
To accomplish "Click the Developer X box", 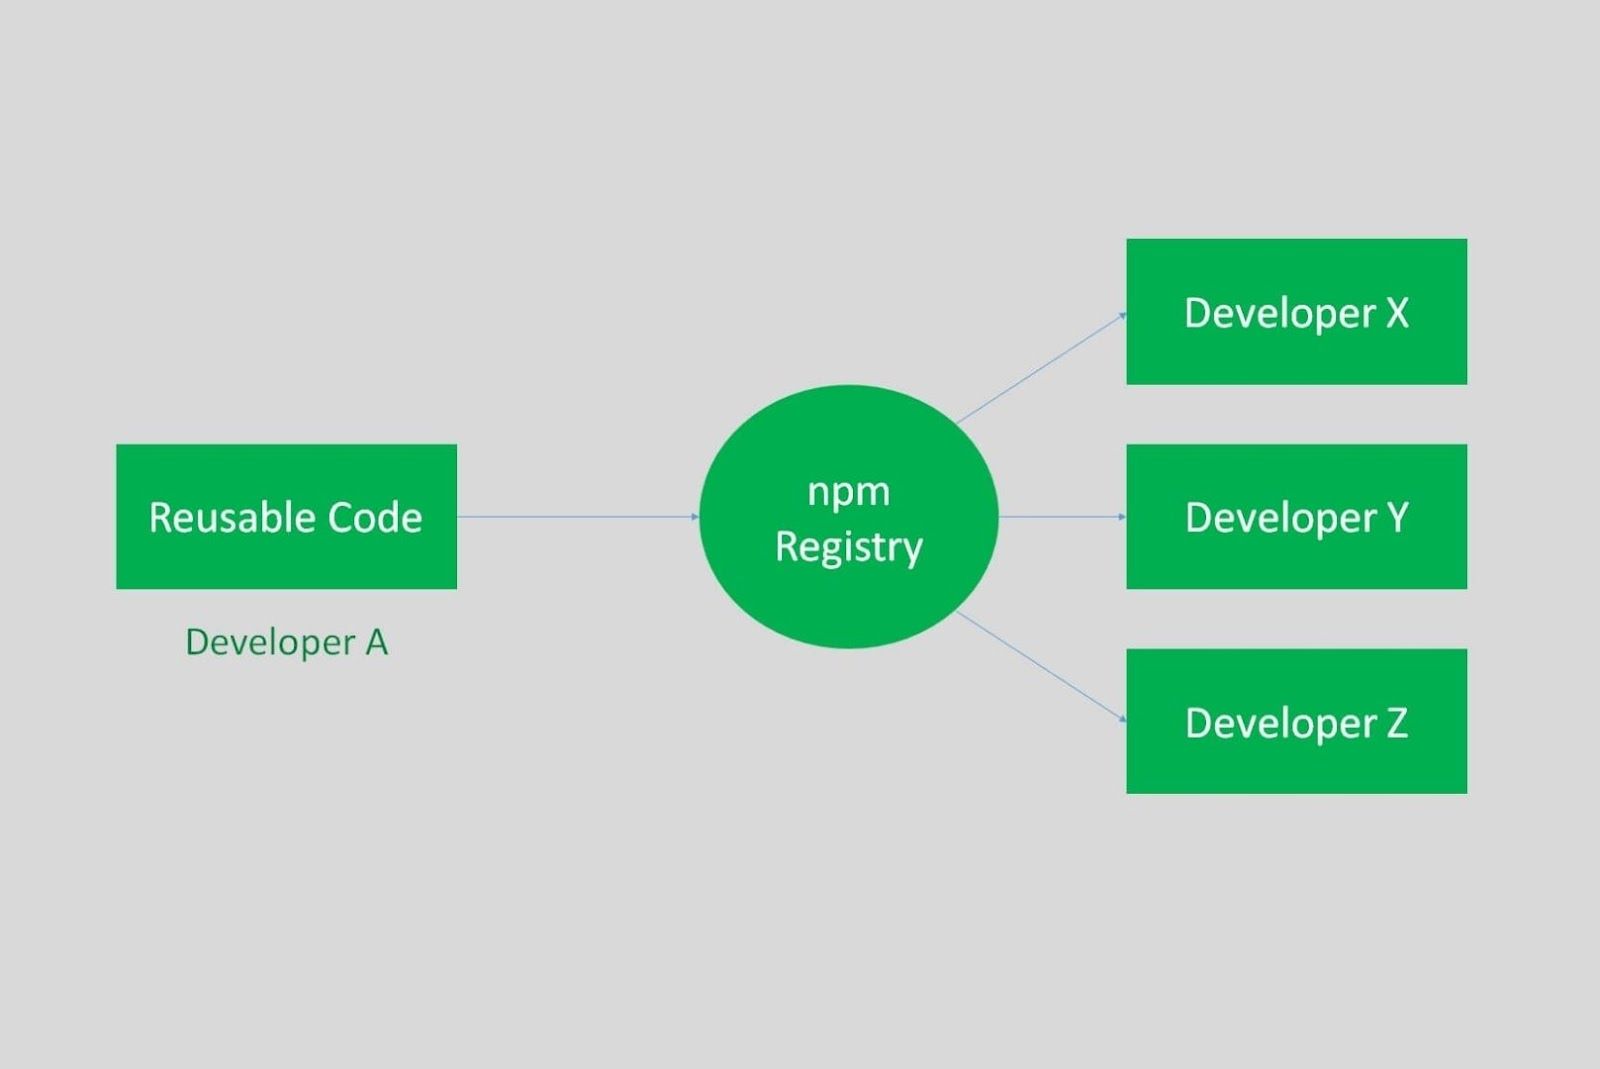I will click(1296, 311).
